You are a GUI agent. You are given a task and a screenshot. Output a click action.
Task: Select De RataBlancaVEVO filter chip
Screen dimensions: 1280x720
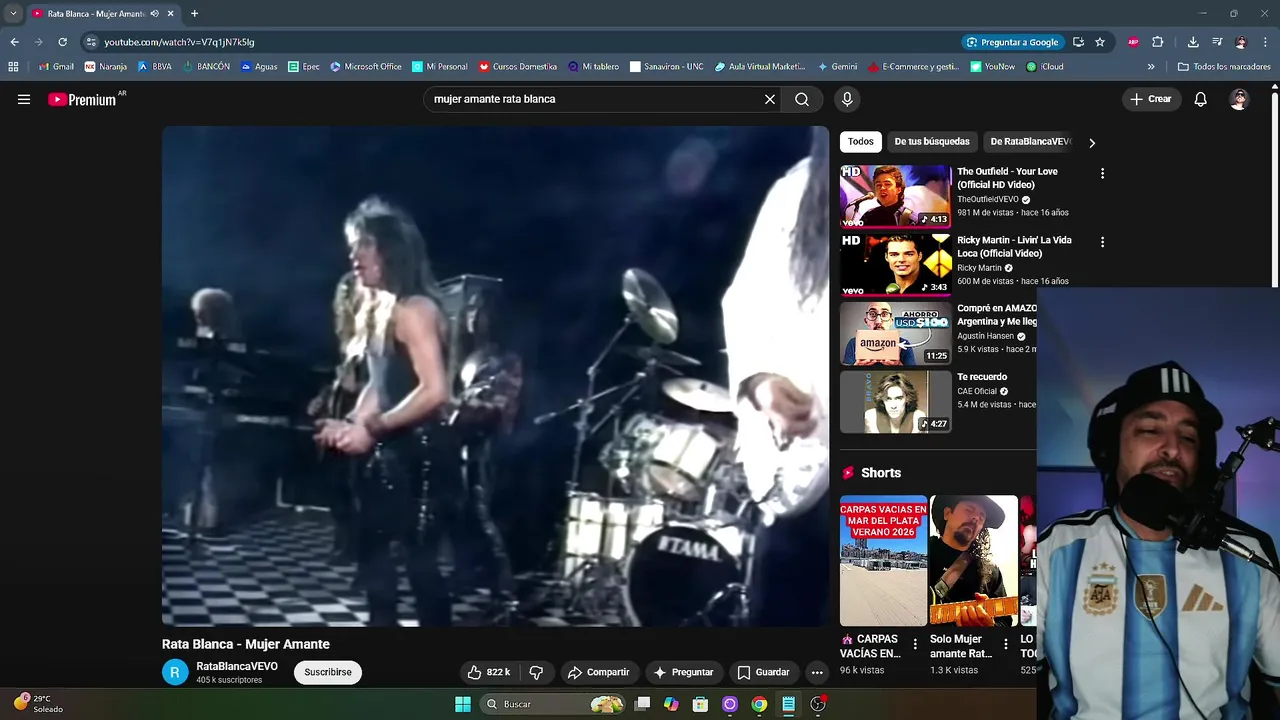click(x=1031, y=142)
